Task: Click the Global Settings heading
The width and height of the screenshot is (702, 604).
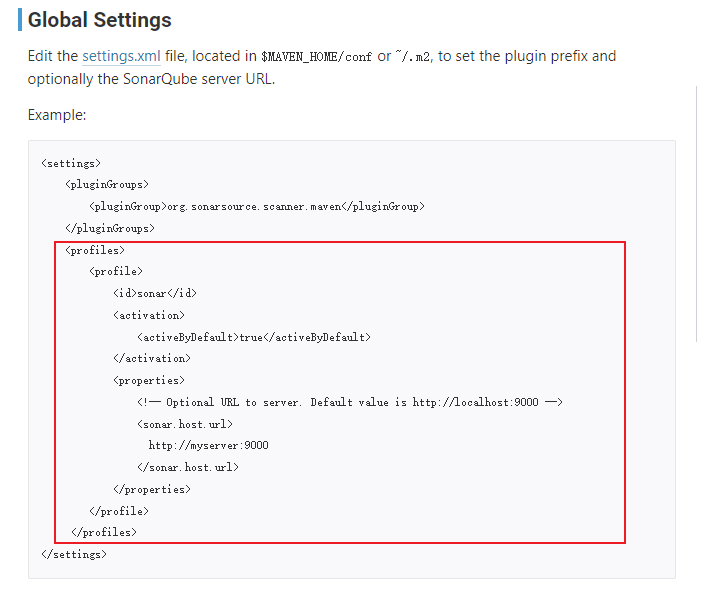Action: 99,20
